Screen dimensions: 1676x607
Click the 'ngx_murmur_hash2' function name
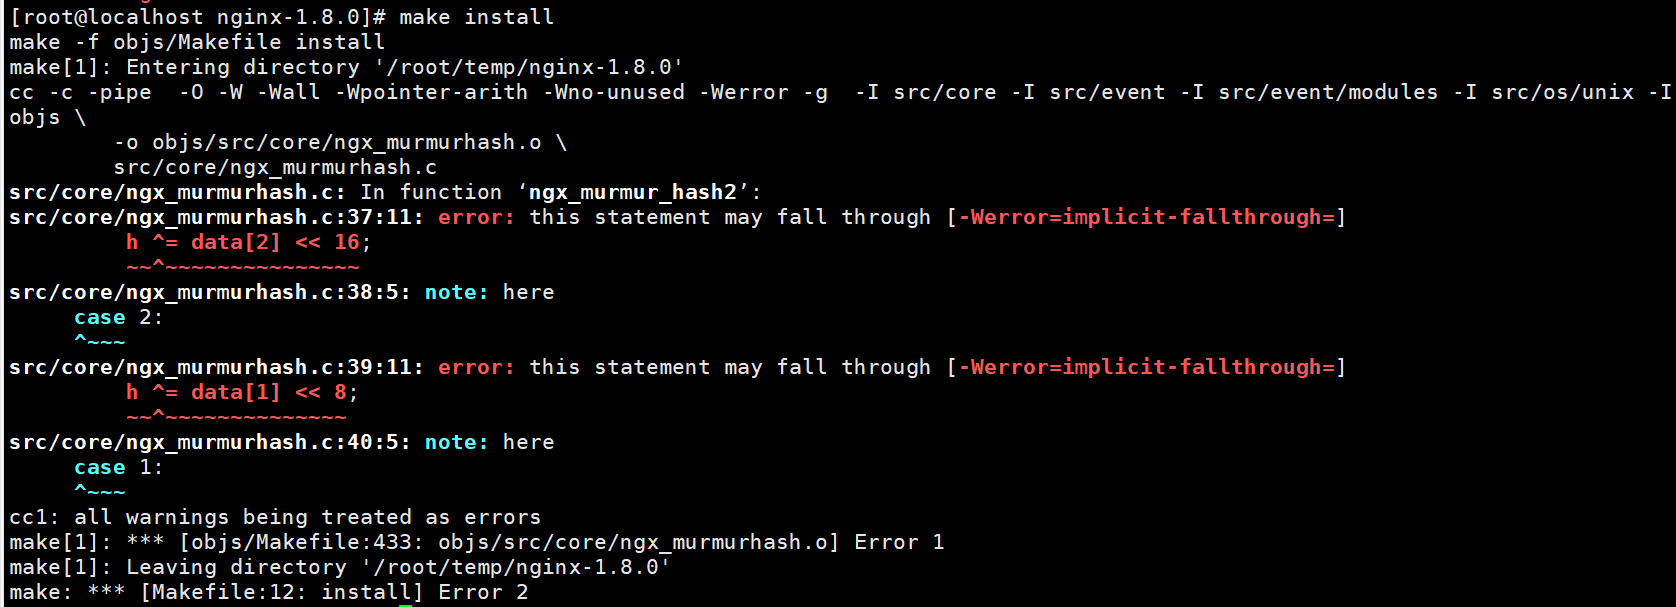pyautogui.click(x=633, y=192)
